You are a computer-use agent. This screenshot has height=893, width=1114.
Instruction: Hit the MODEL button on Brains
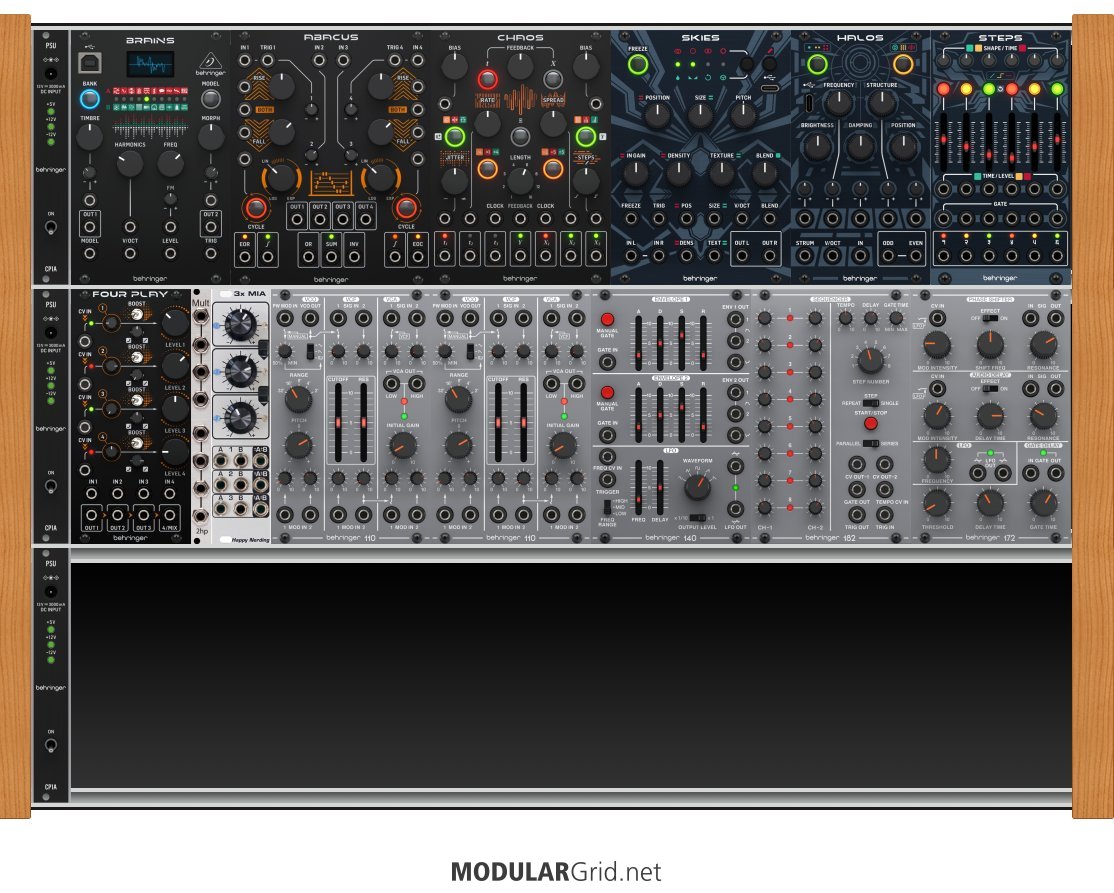click(210, 98)
